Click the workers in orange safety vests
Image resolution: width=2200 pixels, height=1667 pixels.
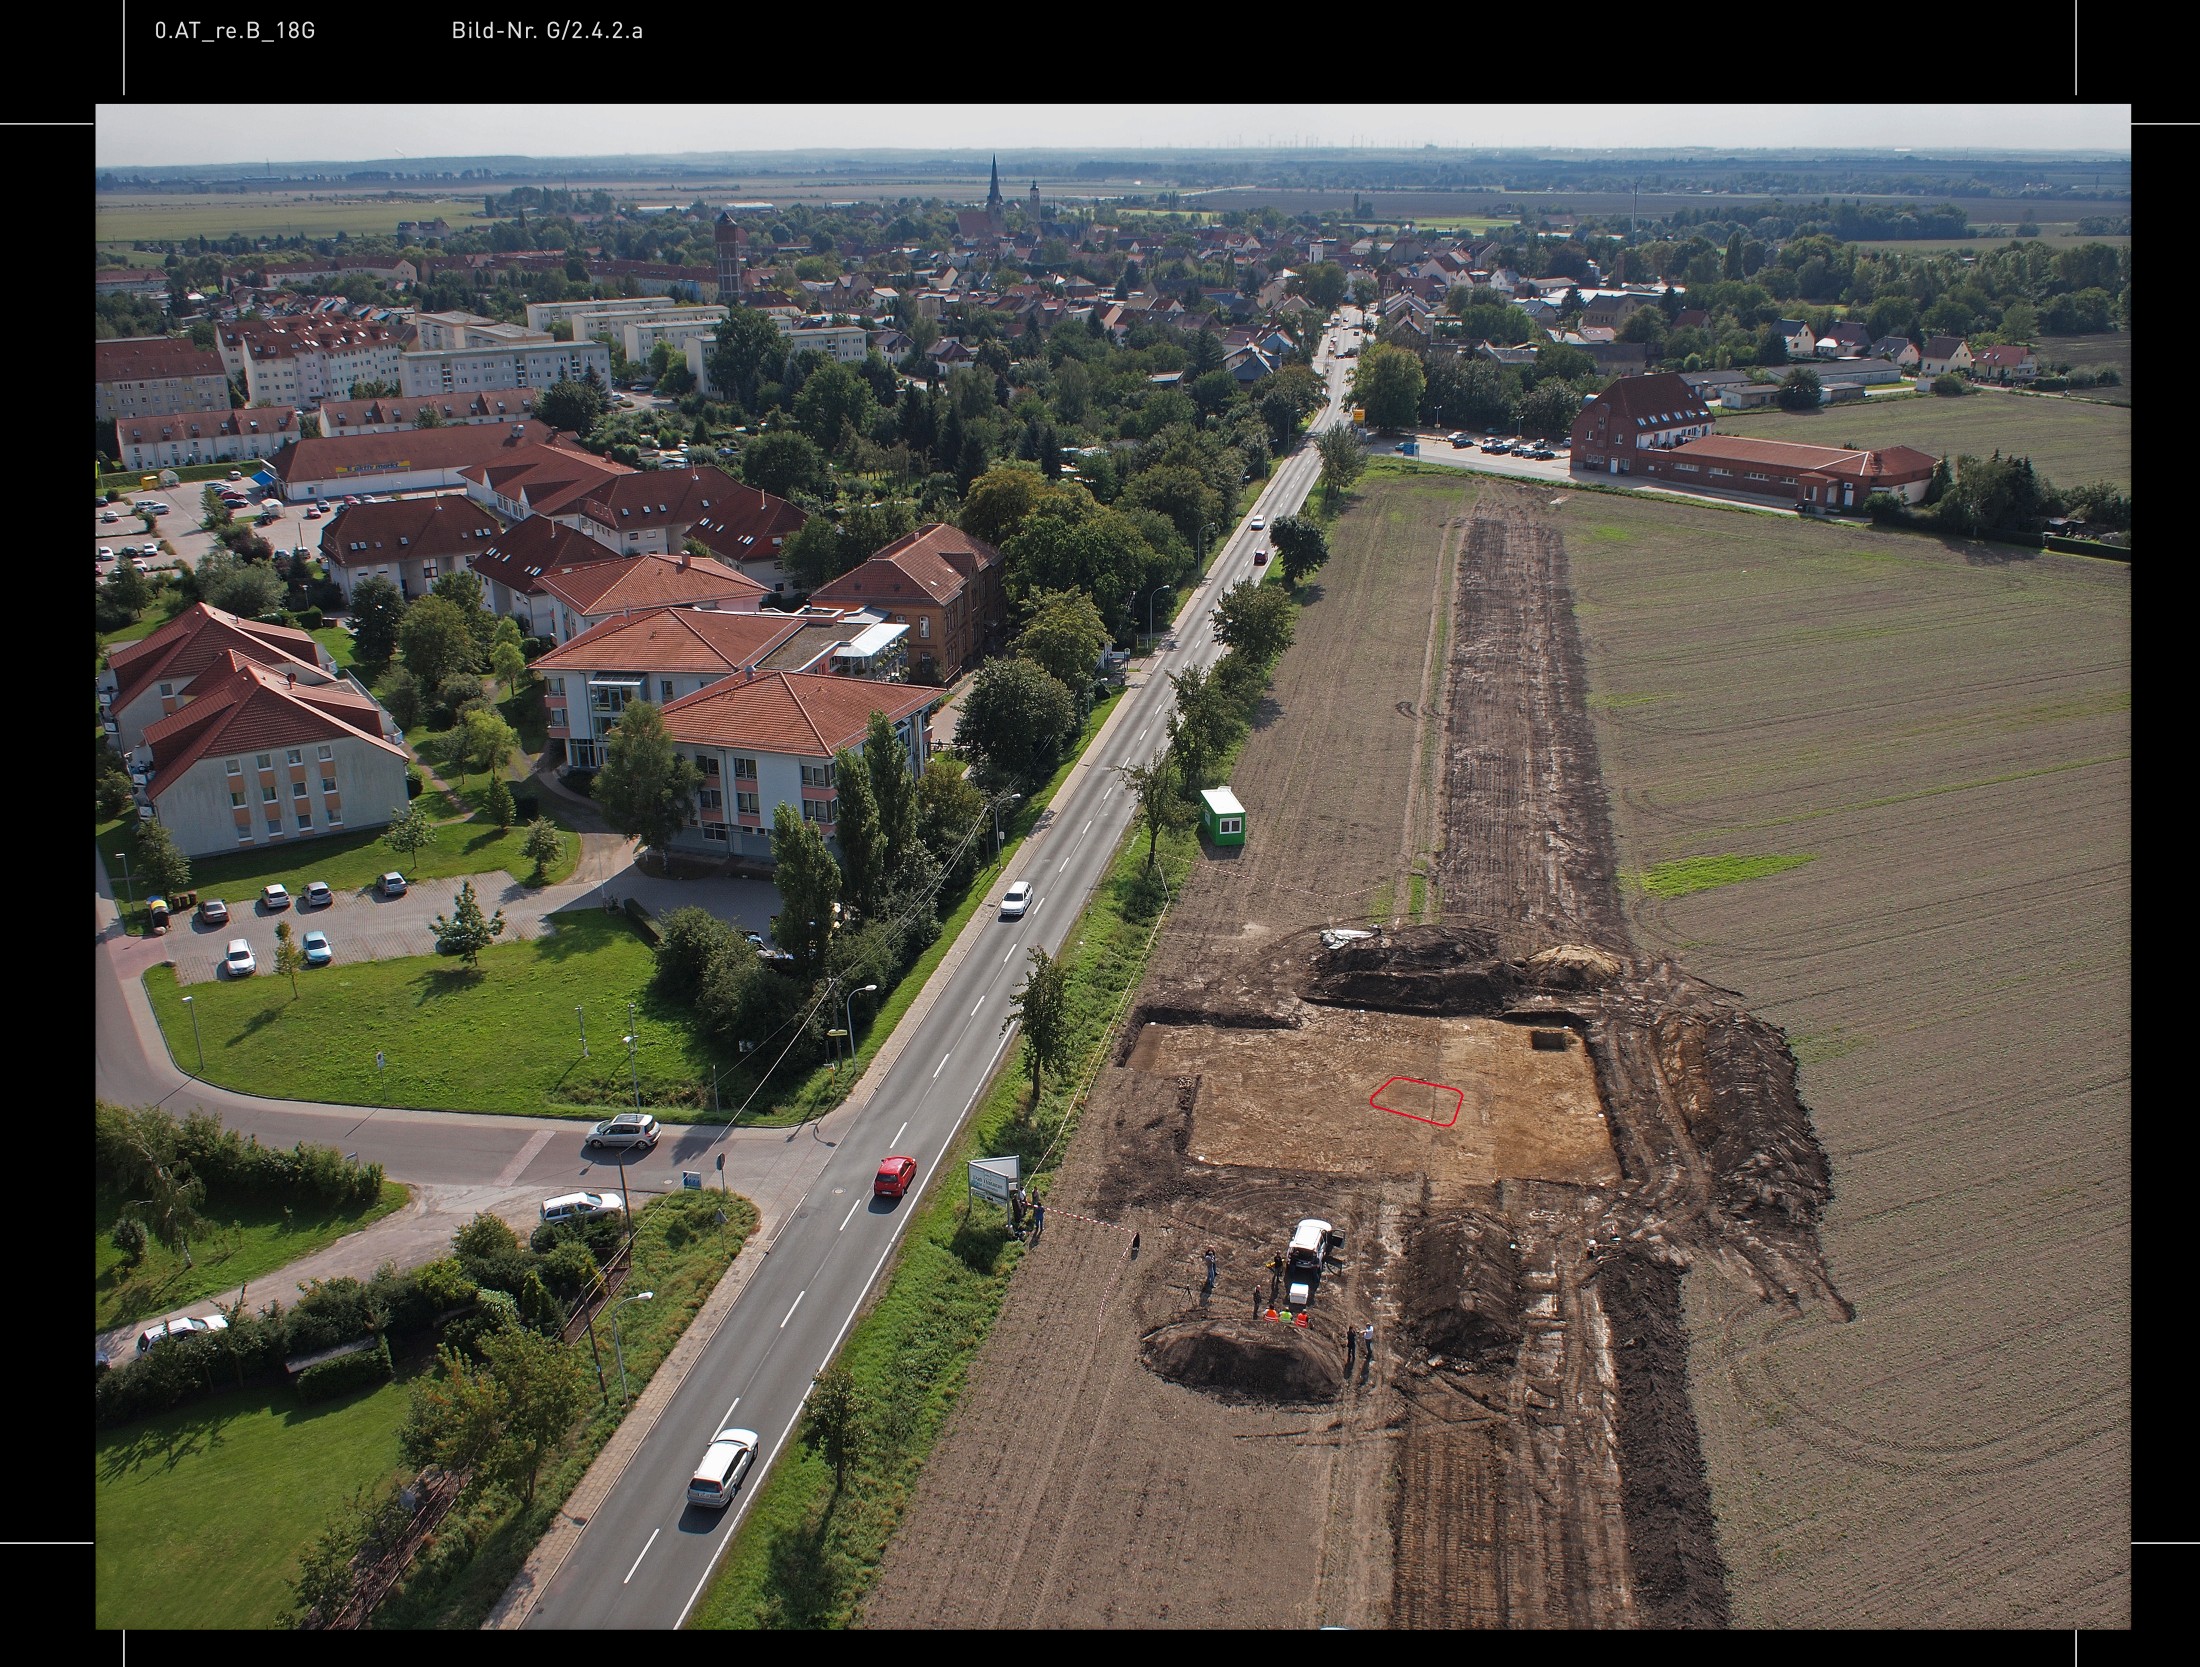(x=1284, y=1317)
